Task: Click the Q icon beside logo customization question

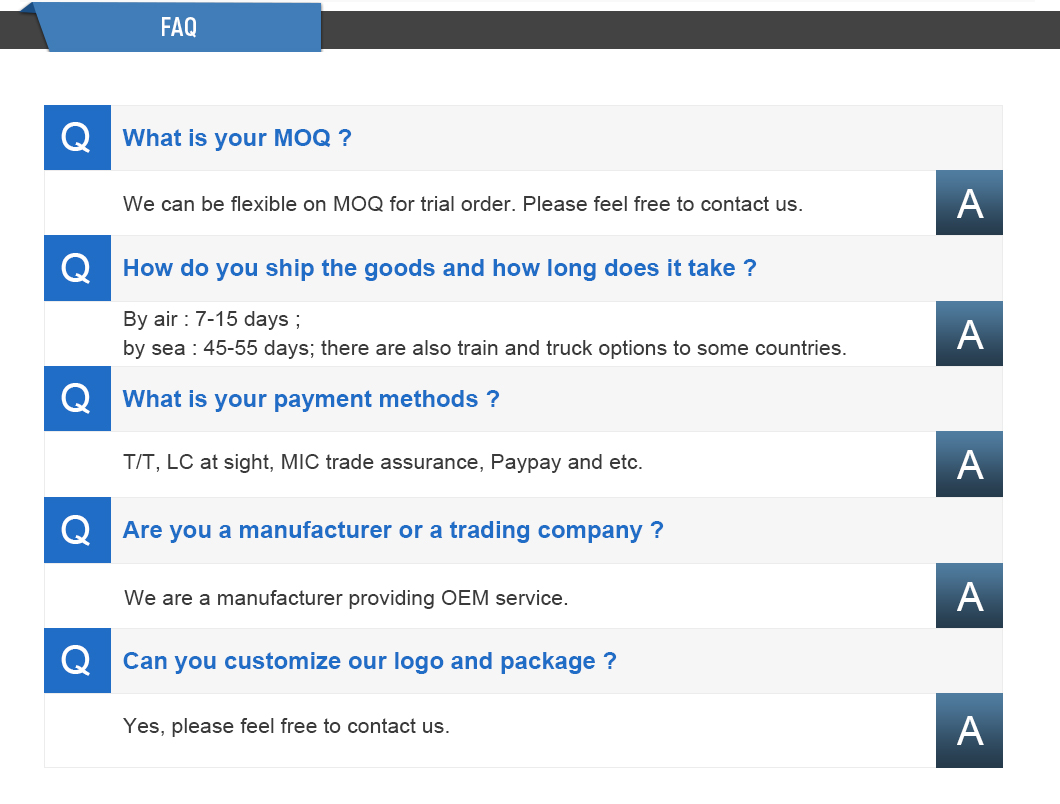Action: [x=77, y=660]
